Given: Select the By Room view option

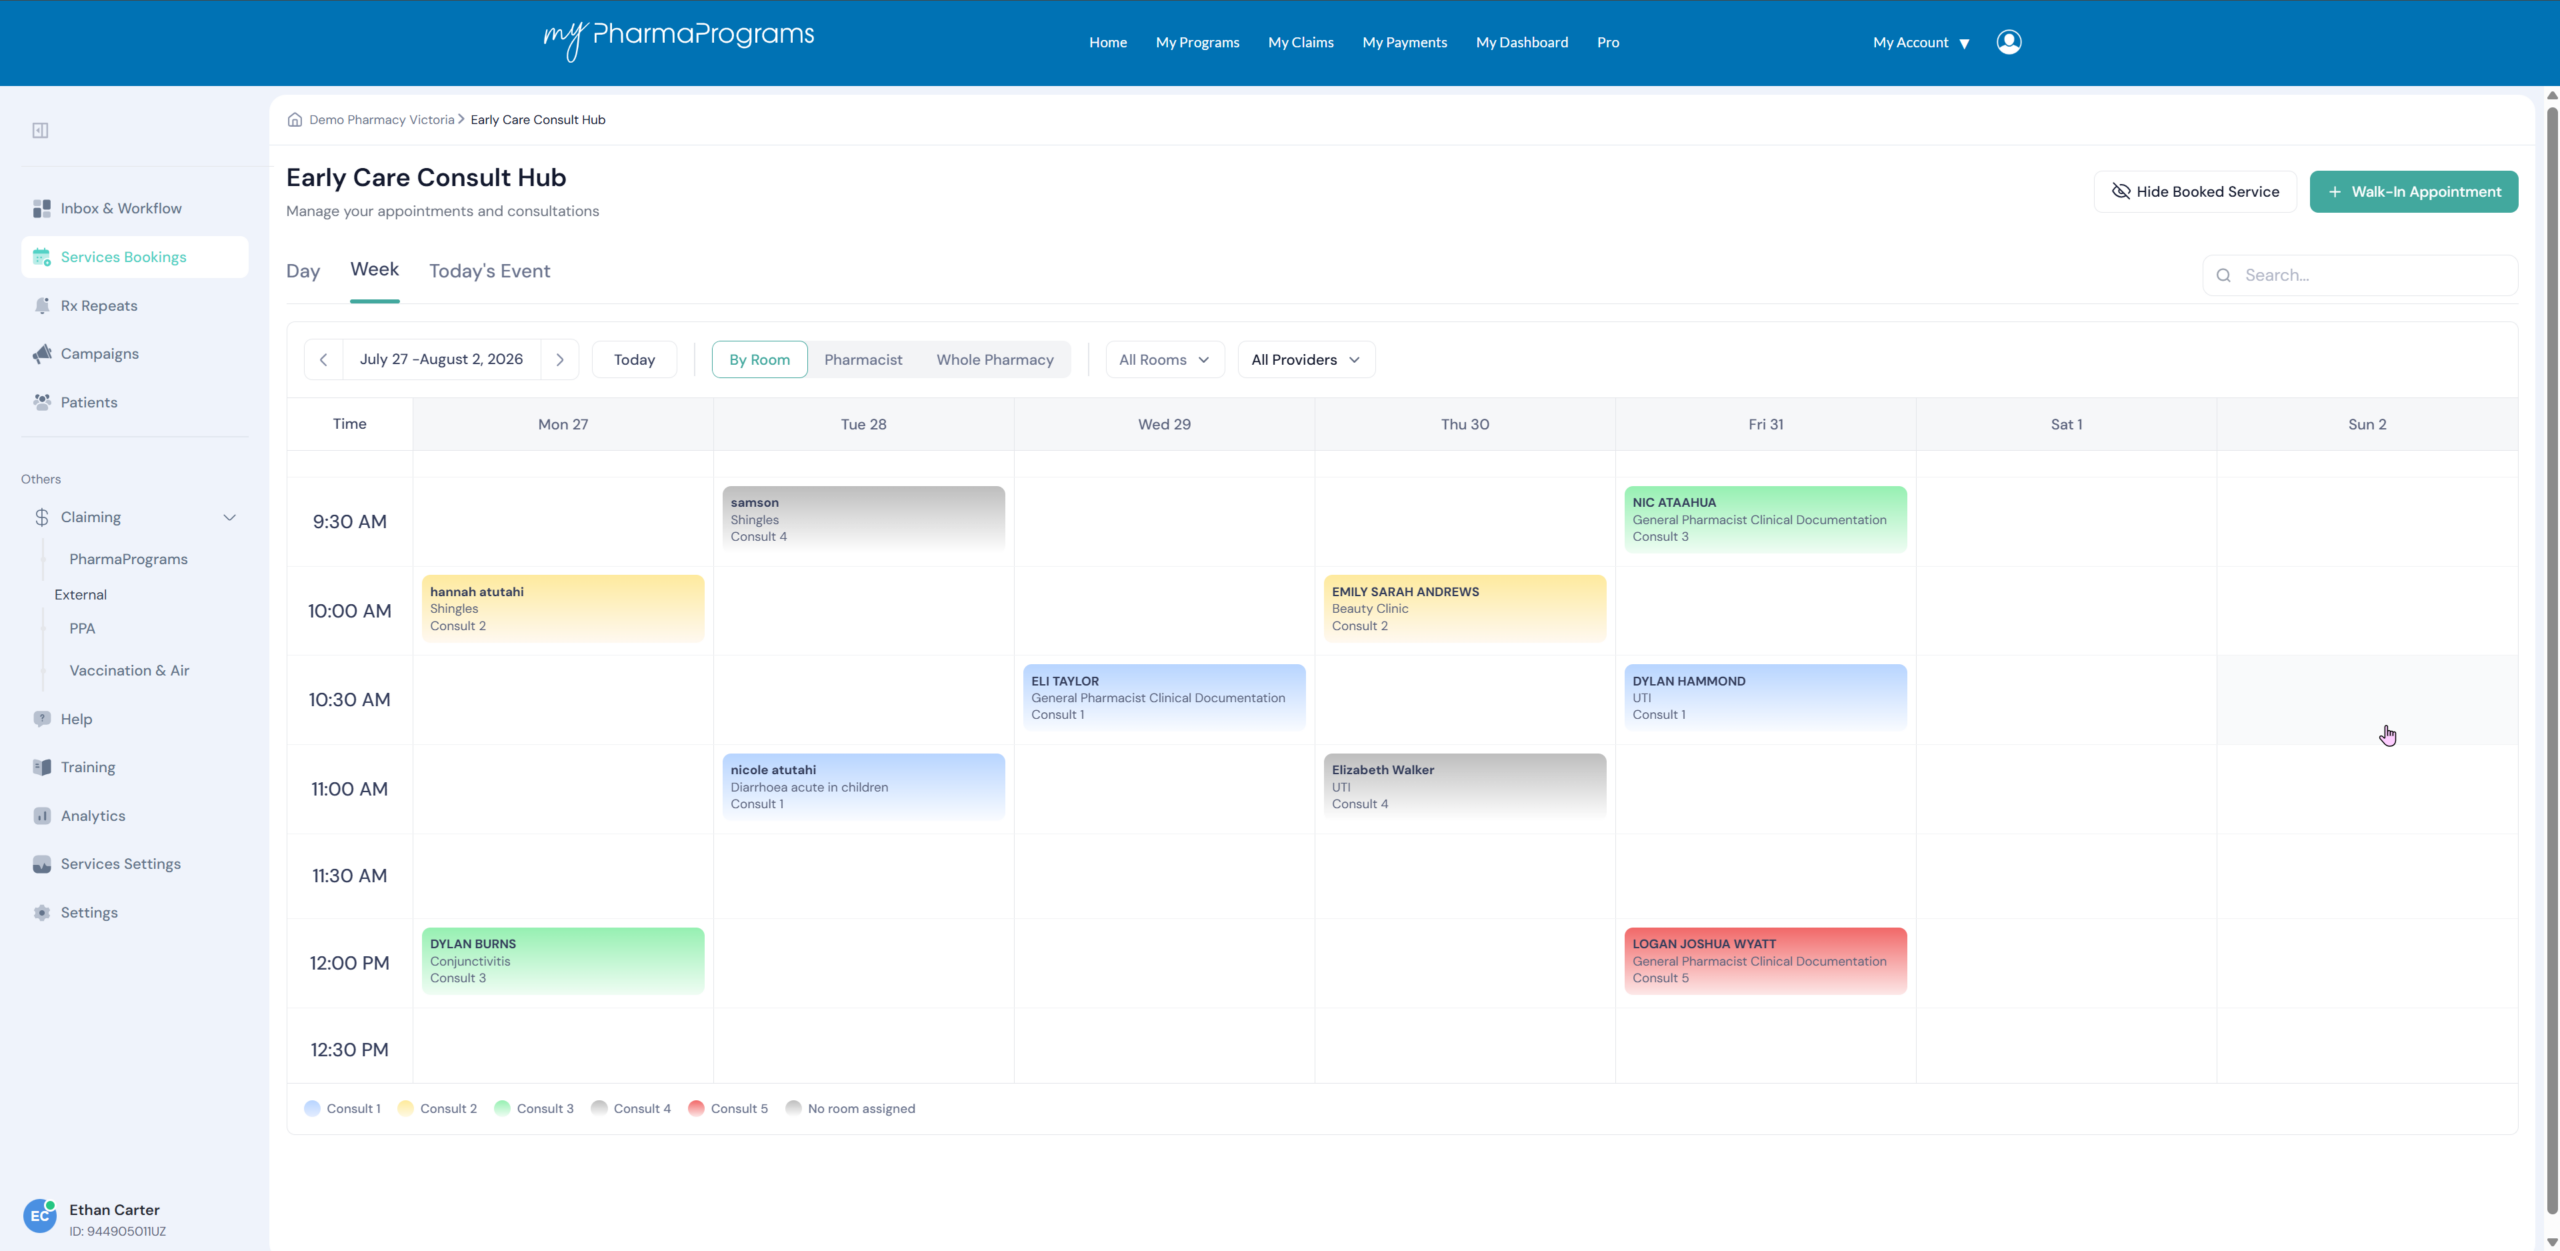Looking at the screenshot, I should click(x=759, y=360).
